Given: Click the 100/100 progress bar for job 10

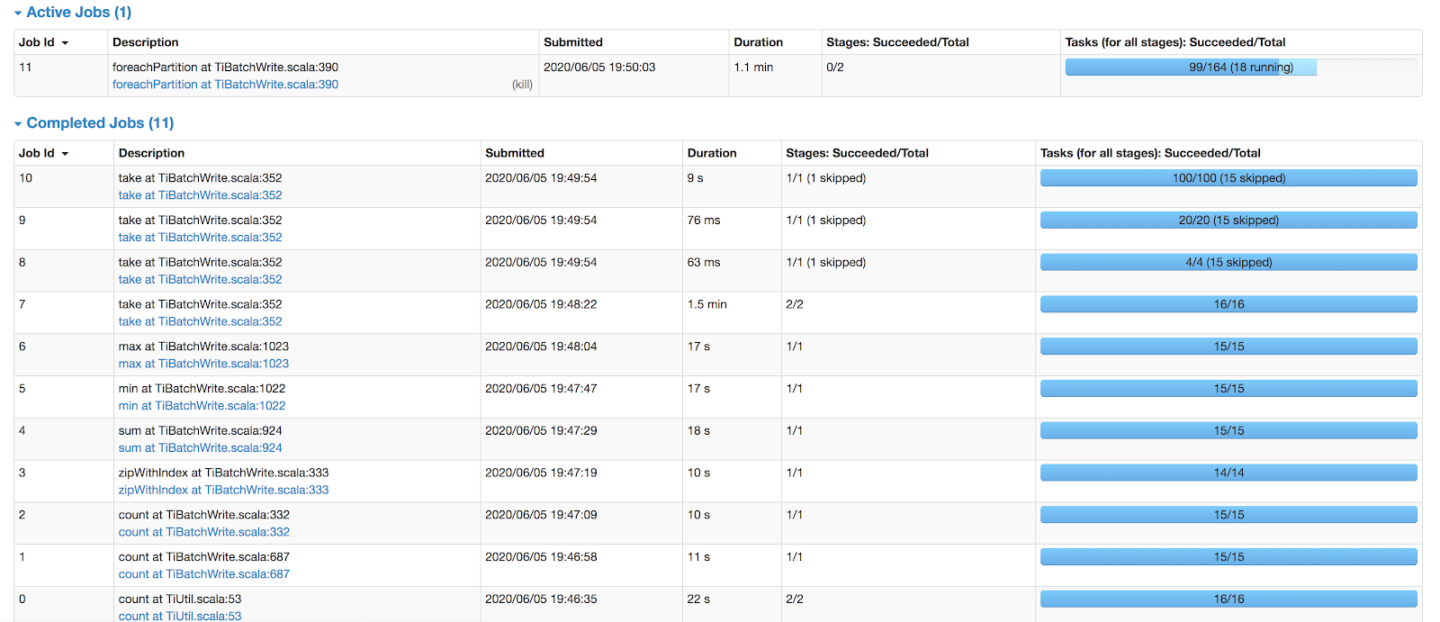Looking at the screenshot, I should coord(1227,177).
